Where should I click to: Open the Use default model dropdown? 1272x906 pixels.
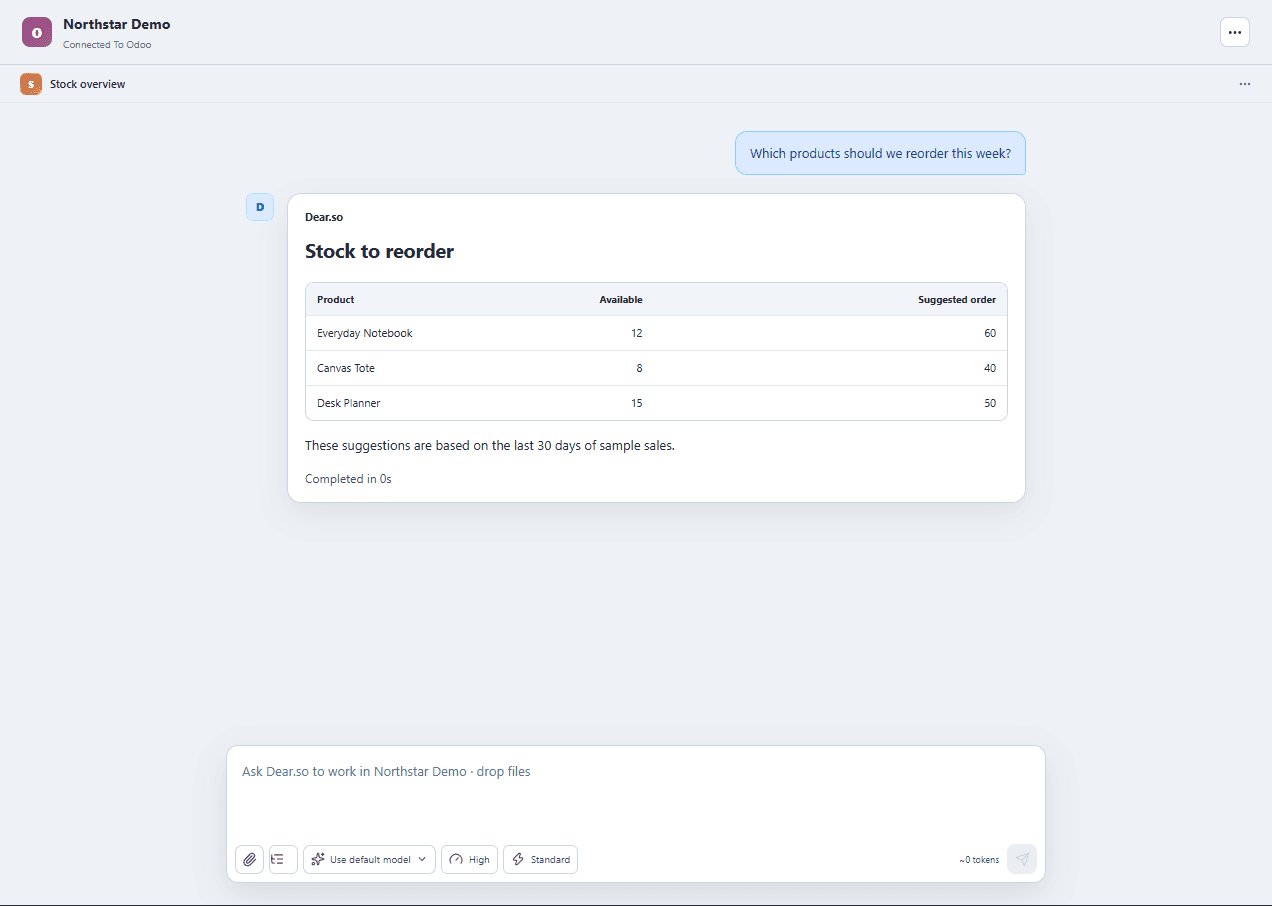(x=369, y=859)
